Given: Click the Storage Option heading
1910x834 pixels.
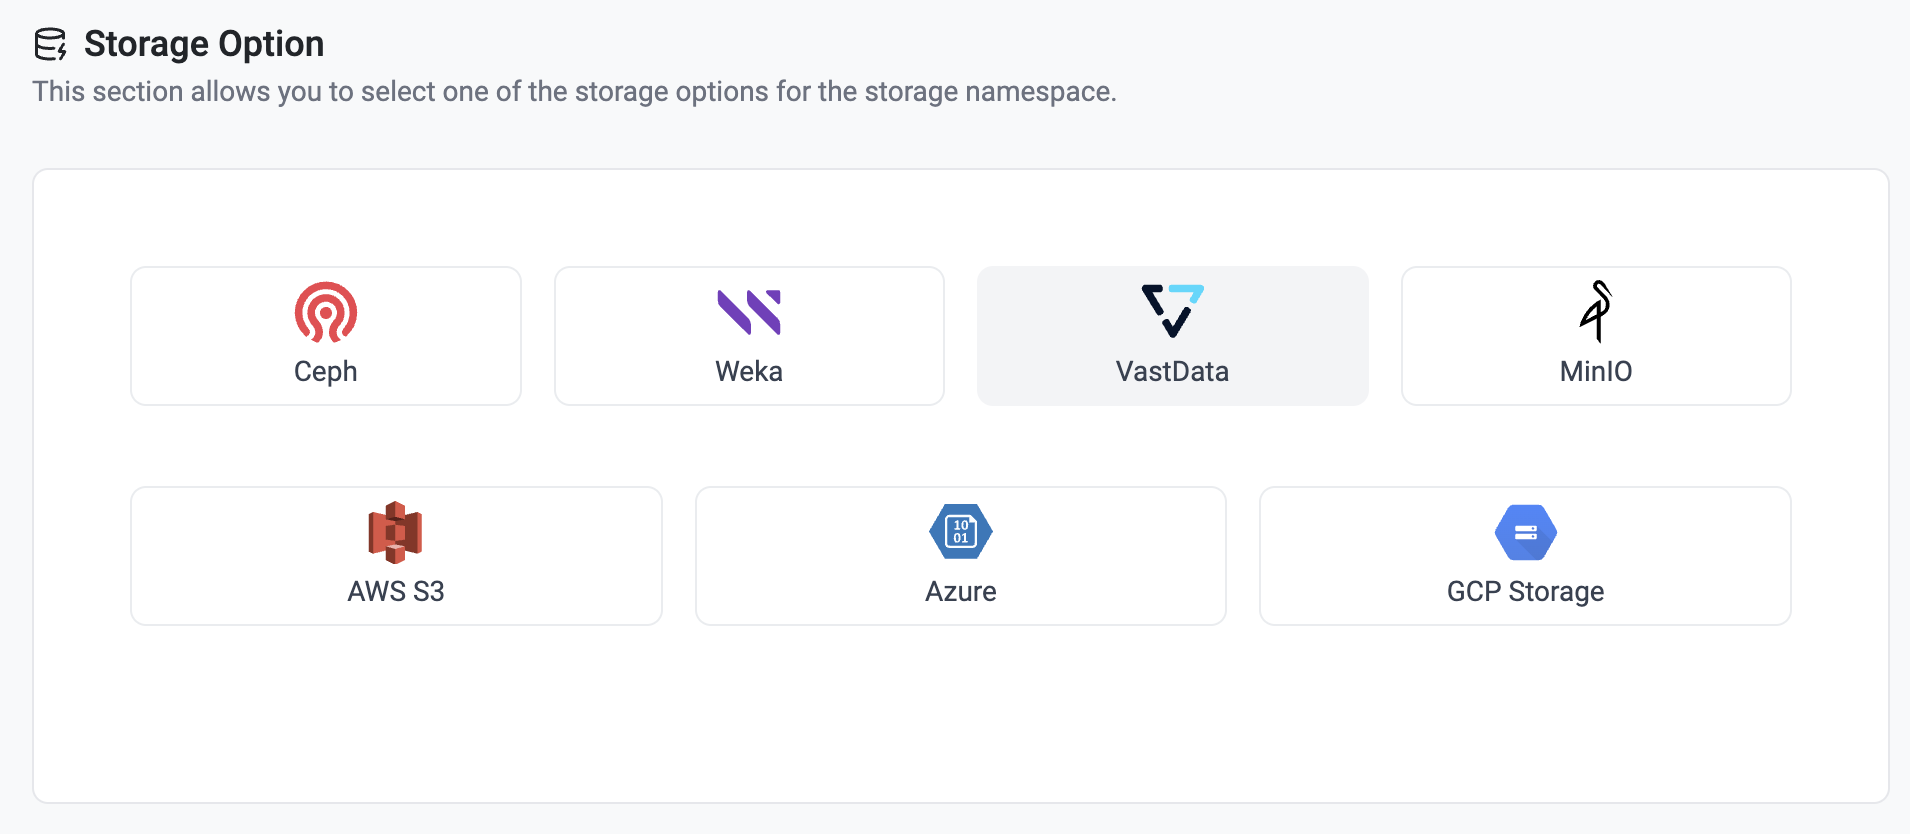Looking at the screenshot, I should [204, 44].
